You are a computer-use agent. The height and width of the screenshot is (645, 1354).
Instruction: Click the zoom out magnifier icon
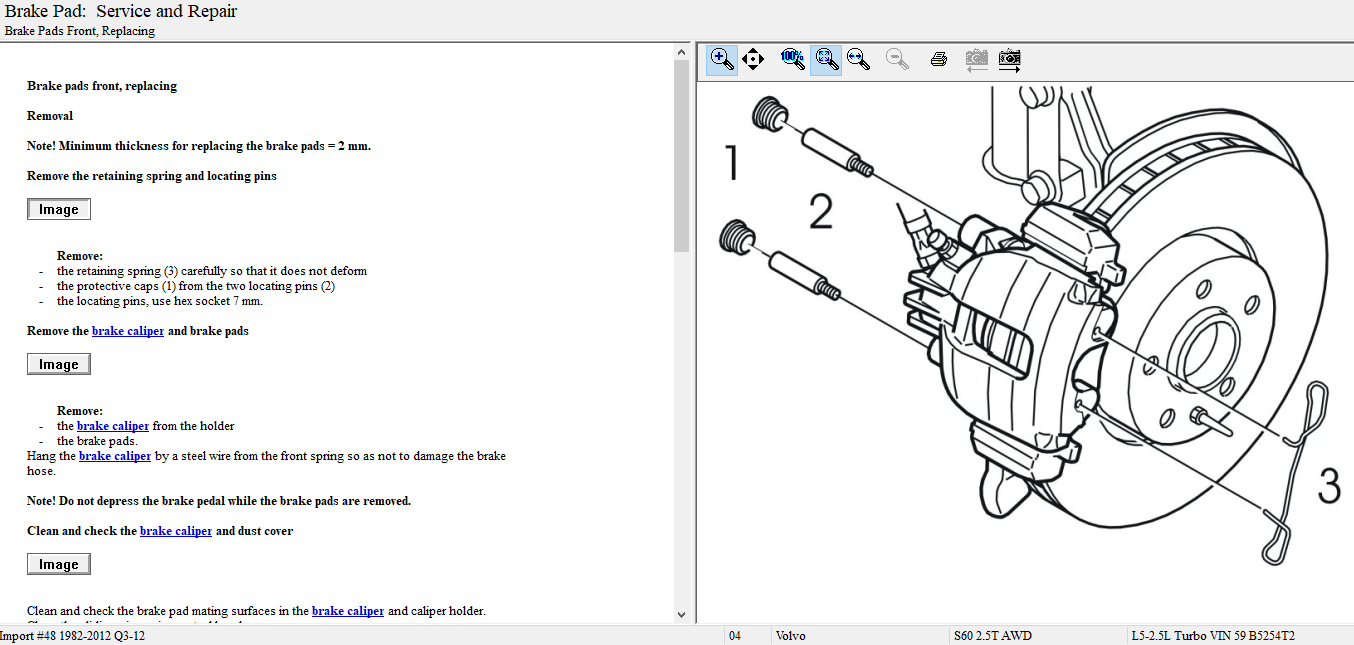(x=897, y=59)
